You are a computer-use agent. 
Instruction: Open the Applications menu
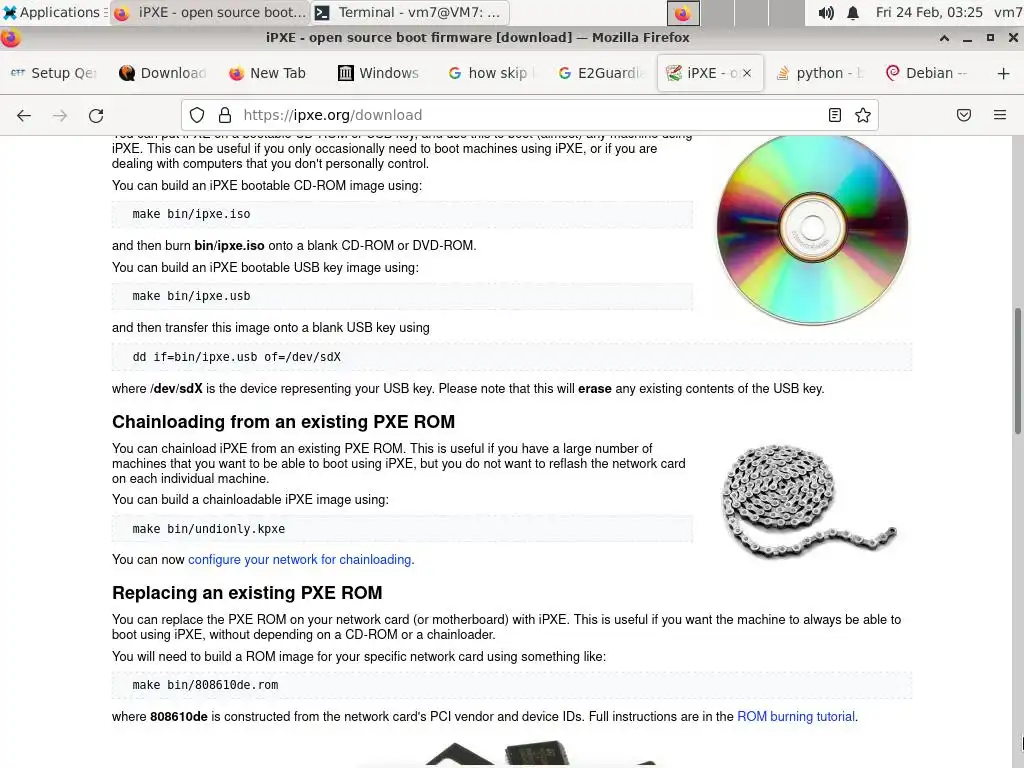click(54, 12)
